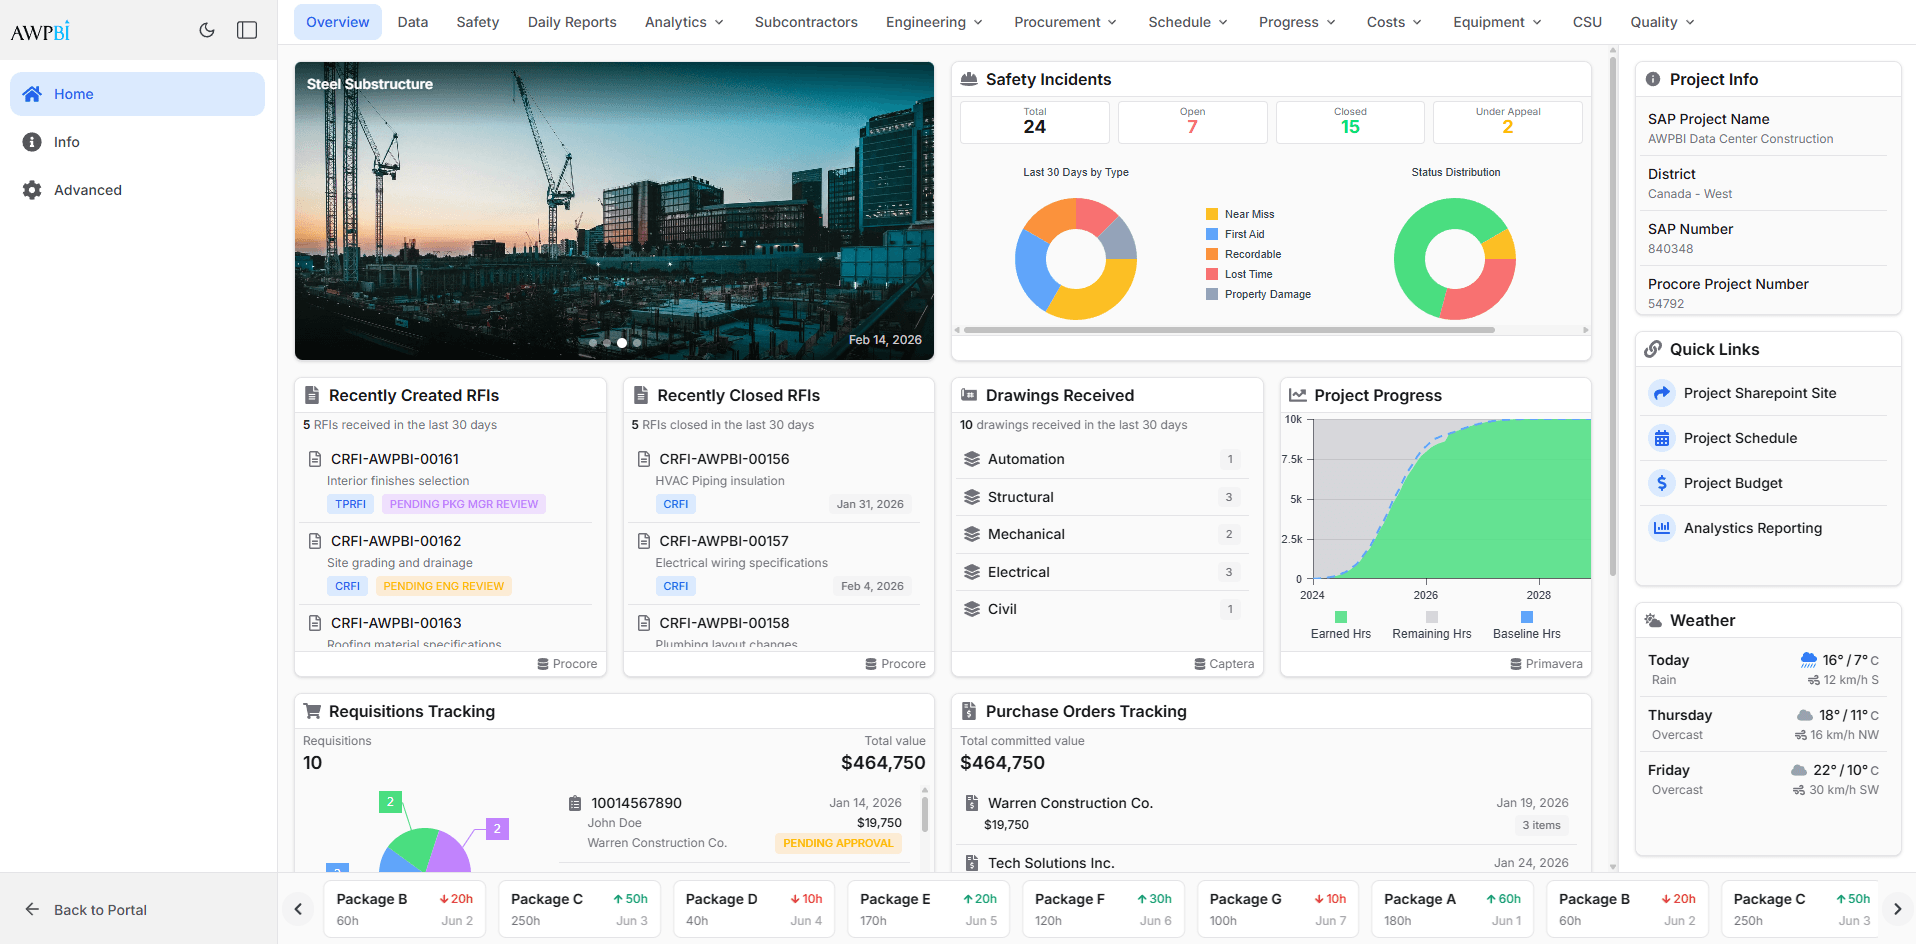Expand the Procurement dropdown menu

click(x=1066, y=22)
